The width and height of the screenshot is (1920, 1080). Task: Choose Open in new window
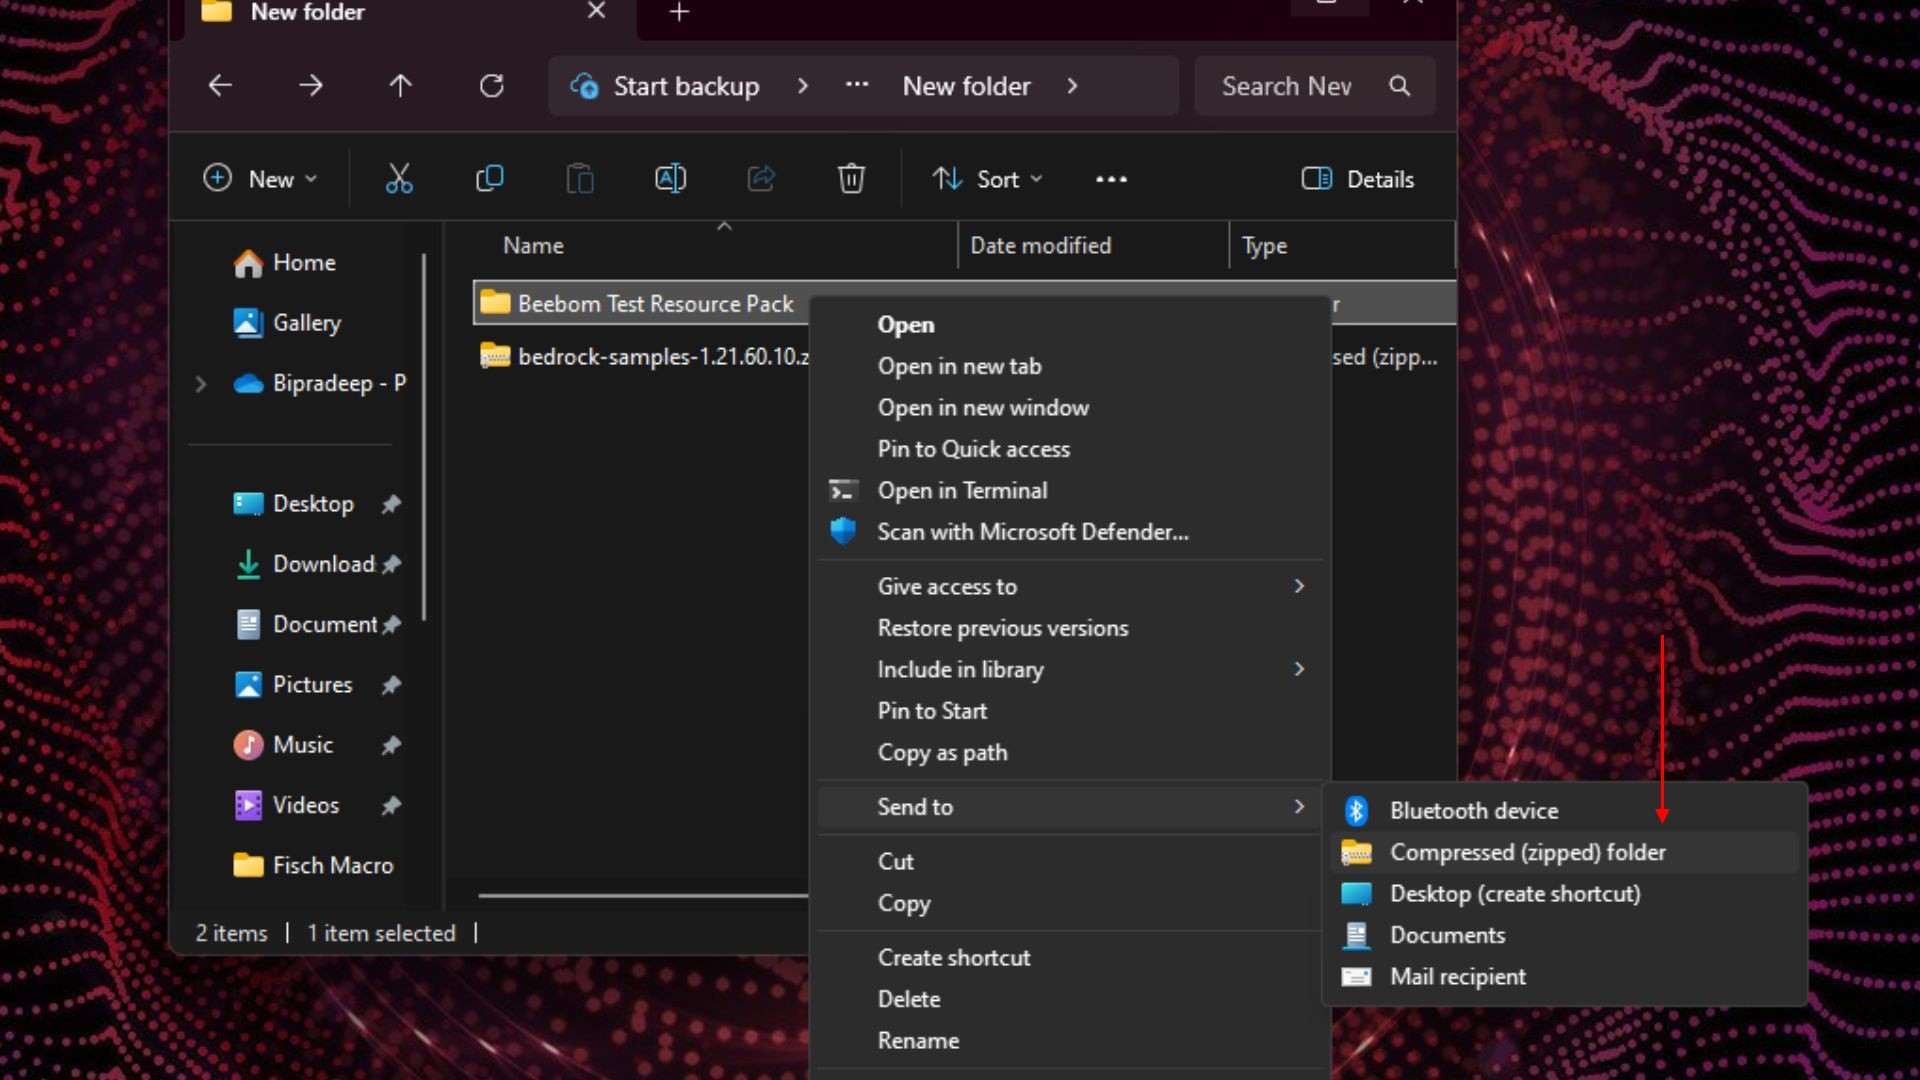[983, 408]
